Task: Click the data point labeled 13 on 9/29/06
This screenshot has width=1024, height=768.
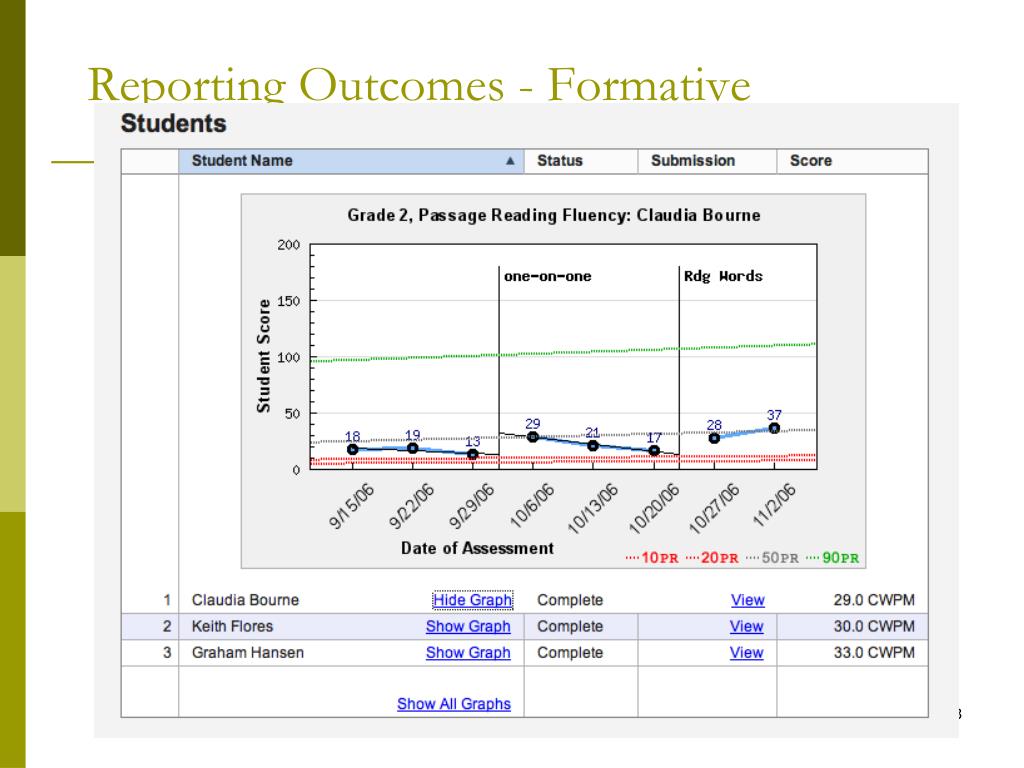Action: [473, 455]
